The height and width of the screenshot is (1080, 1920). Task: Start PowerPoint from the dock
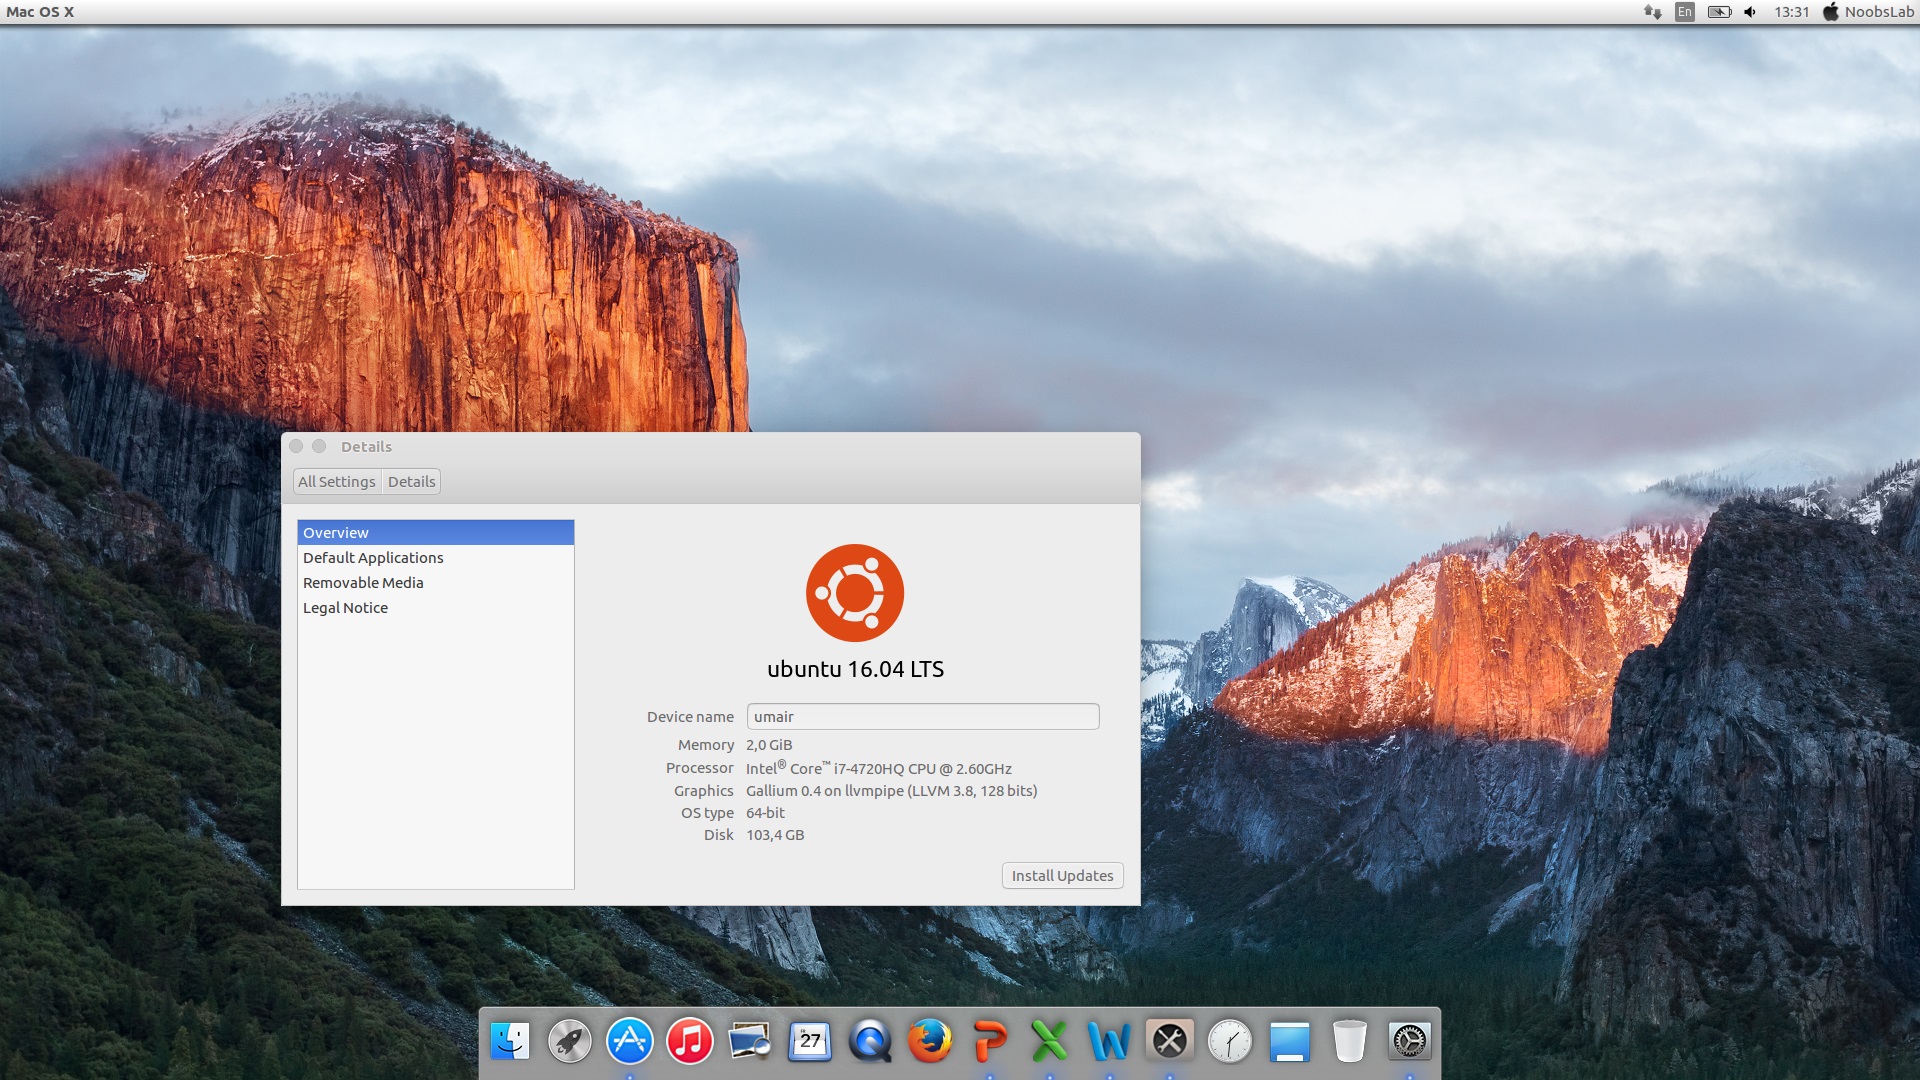point(991,1042)
